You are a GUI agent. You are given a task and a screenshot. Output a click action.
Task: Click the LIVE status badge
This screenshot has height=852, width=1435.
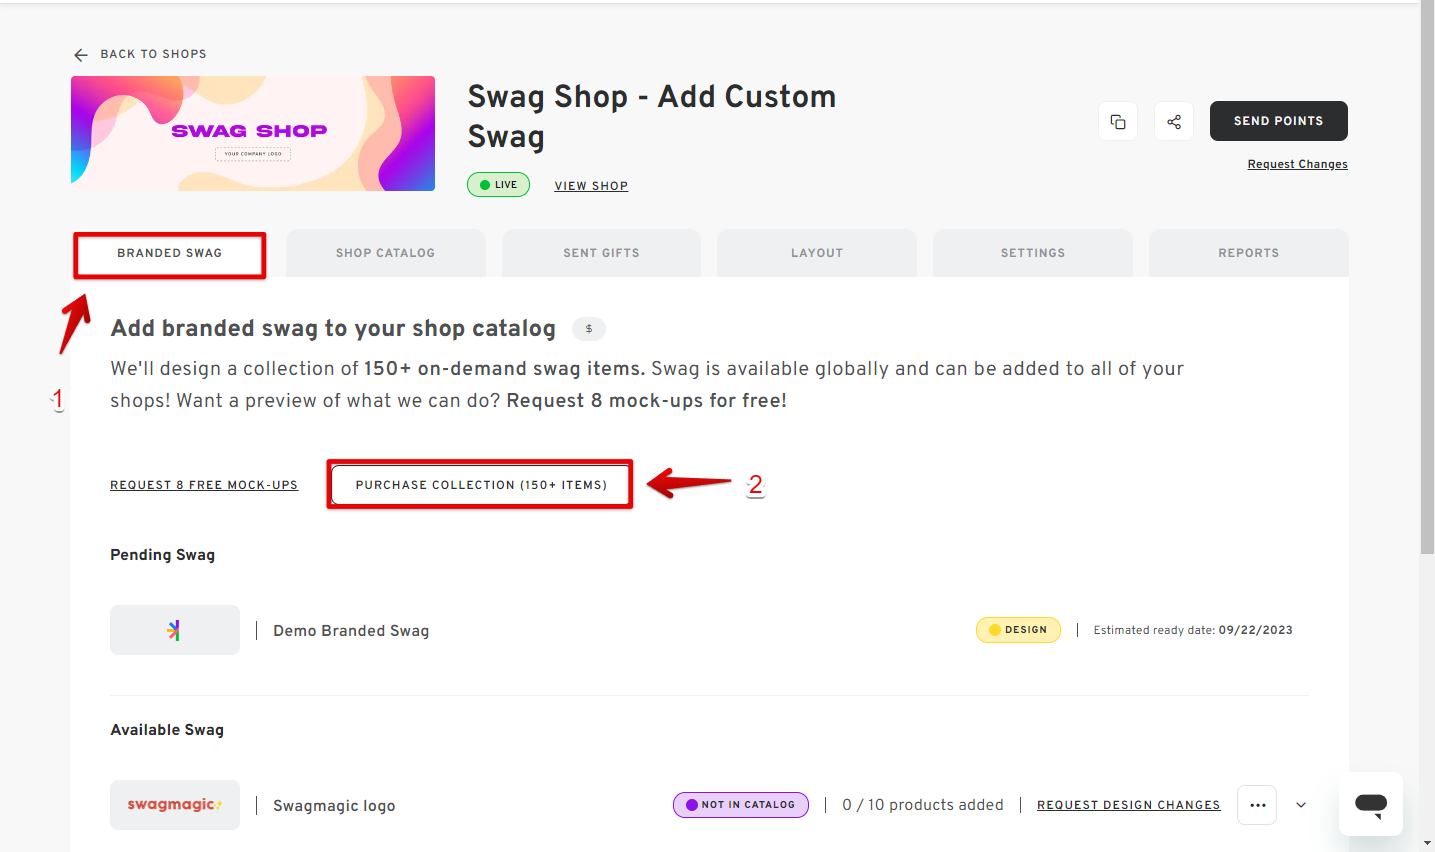[x=498, y=184]
